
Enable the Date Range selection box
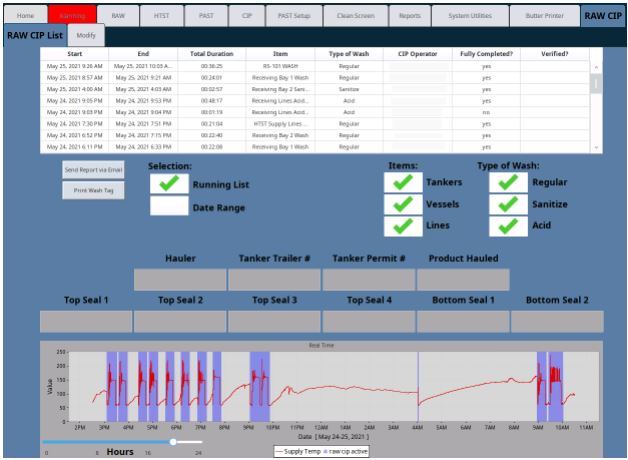click(x=168, y=207)
